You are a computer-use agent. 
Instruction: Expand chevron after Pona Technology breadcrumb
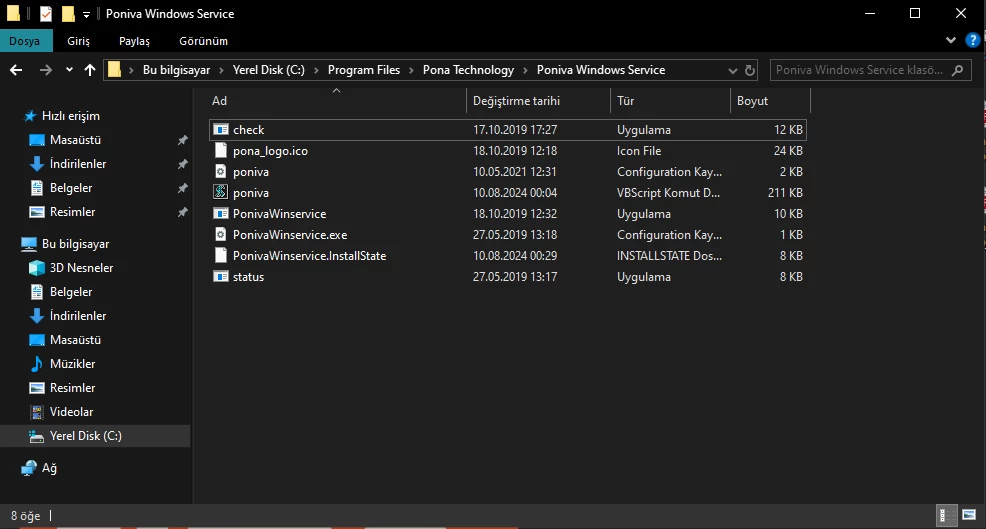[x=526, y=70]
